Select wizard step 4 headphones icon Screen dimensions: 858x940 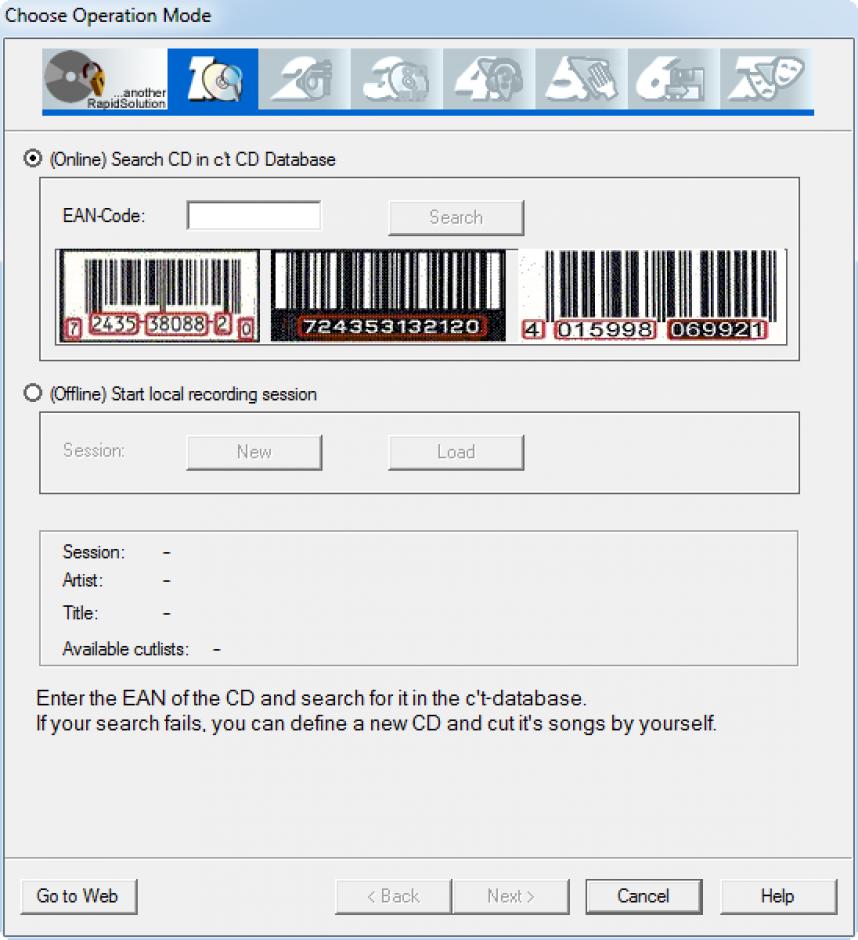click(x=489, y=79)
